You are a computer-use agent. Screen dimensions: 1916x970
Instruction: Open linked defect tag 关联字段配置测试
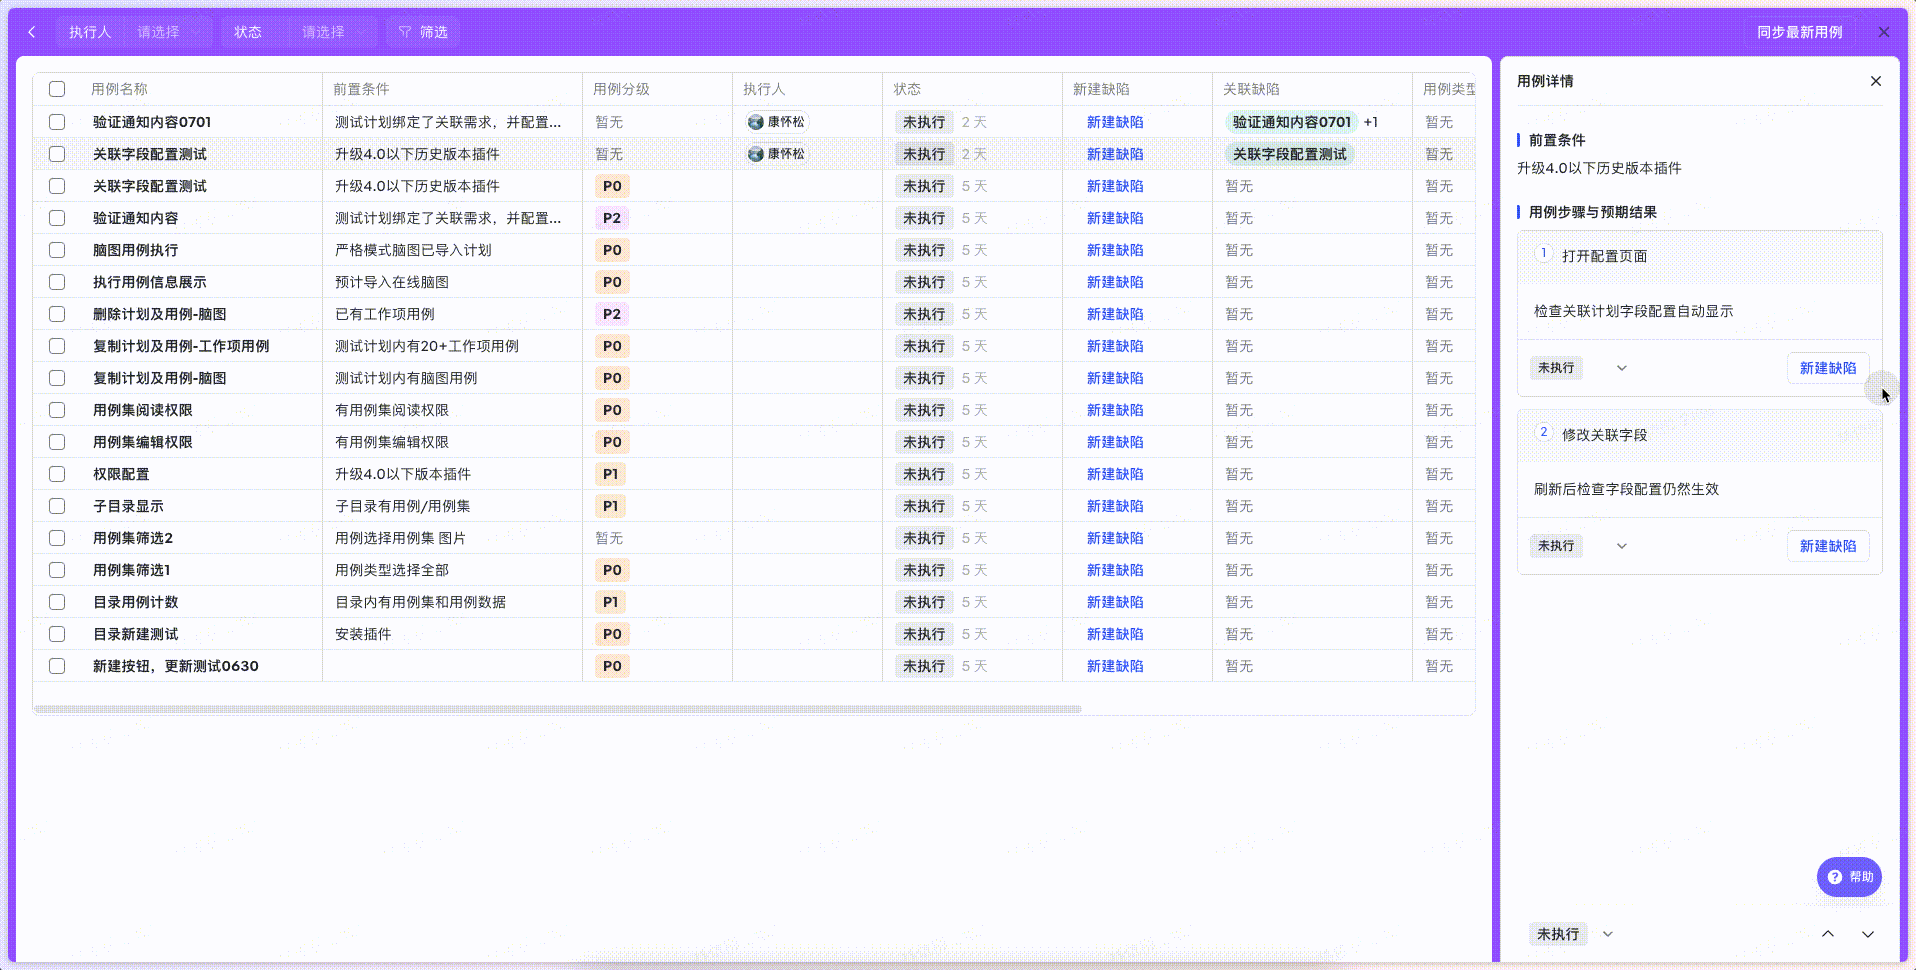click(x=1290, y=154)
